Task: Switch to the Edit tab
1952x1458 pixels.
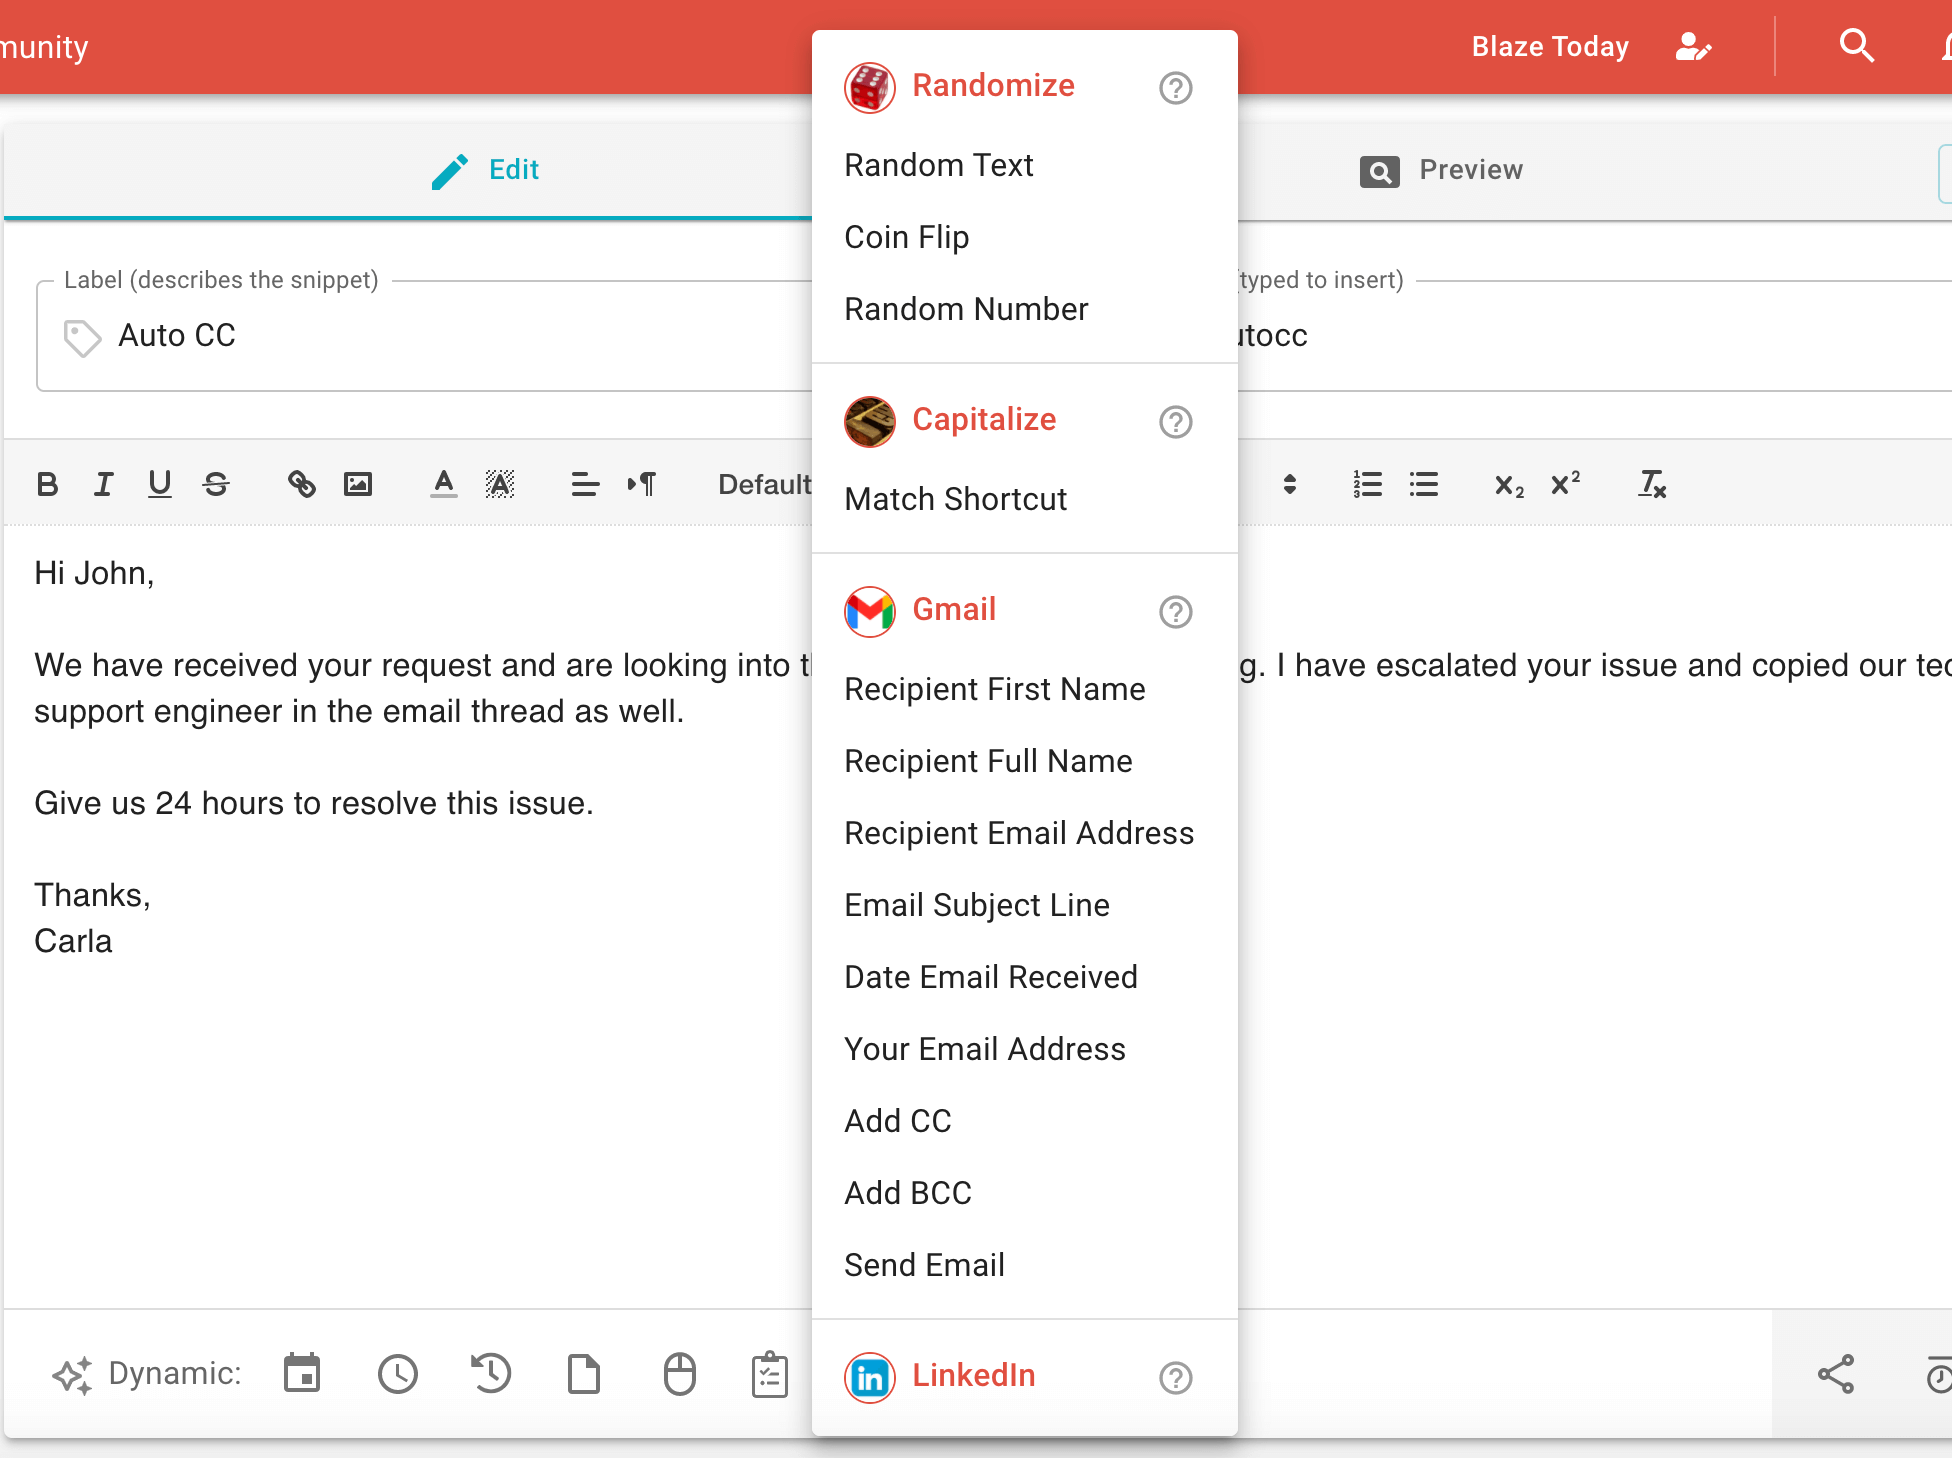Action: (485, 170)
